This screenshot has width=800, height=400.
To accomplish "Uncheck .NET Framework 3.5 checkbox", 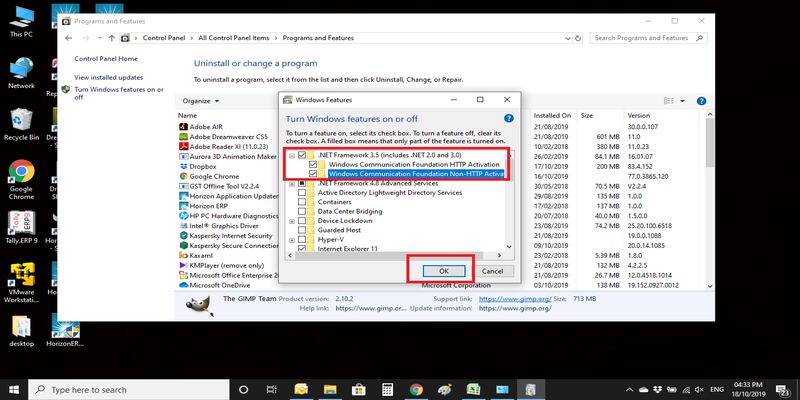I will pos(302,155).
